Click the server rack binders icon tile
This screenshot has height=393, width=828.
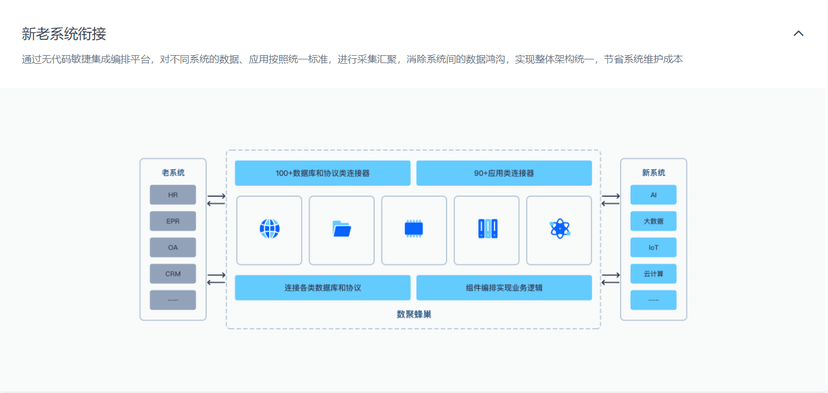[487, 230]
